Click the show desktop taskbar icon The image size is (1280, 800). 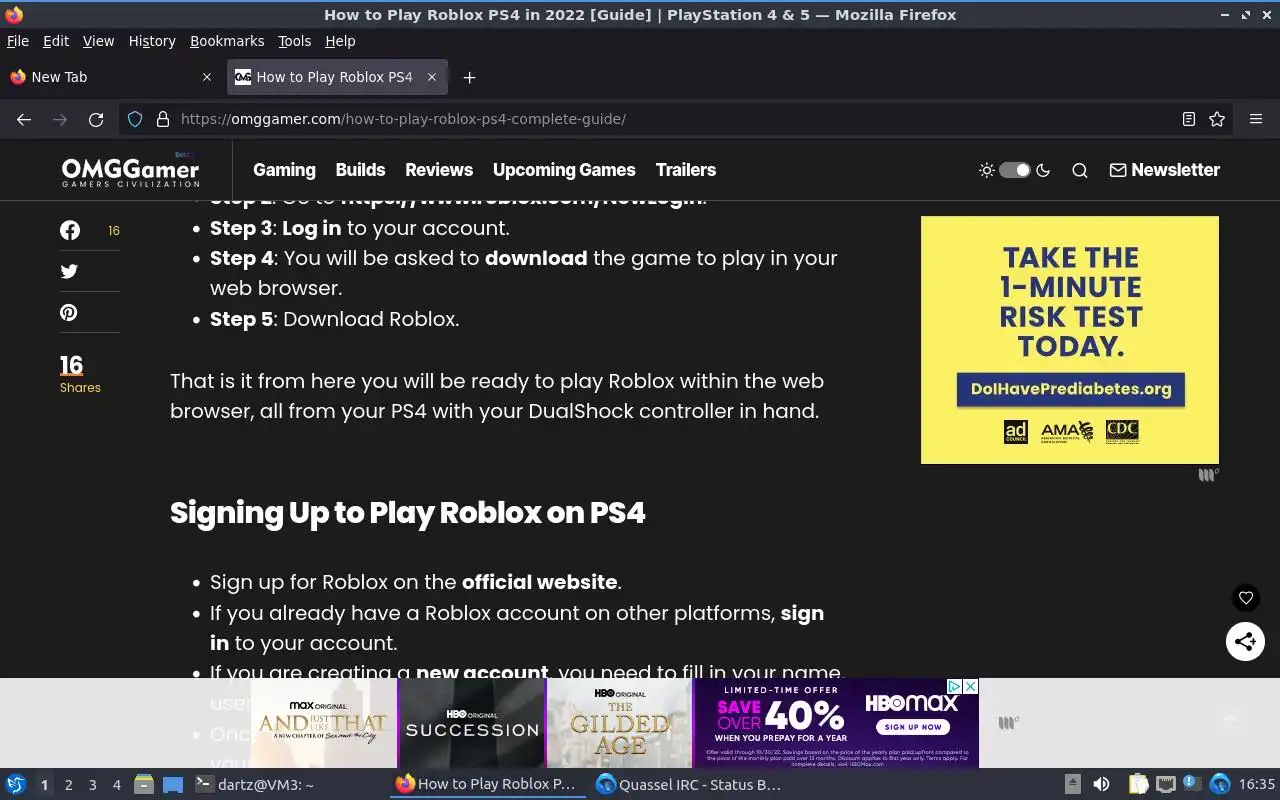click(x=173, y=784)
